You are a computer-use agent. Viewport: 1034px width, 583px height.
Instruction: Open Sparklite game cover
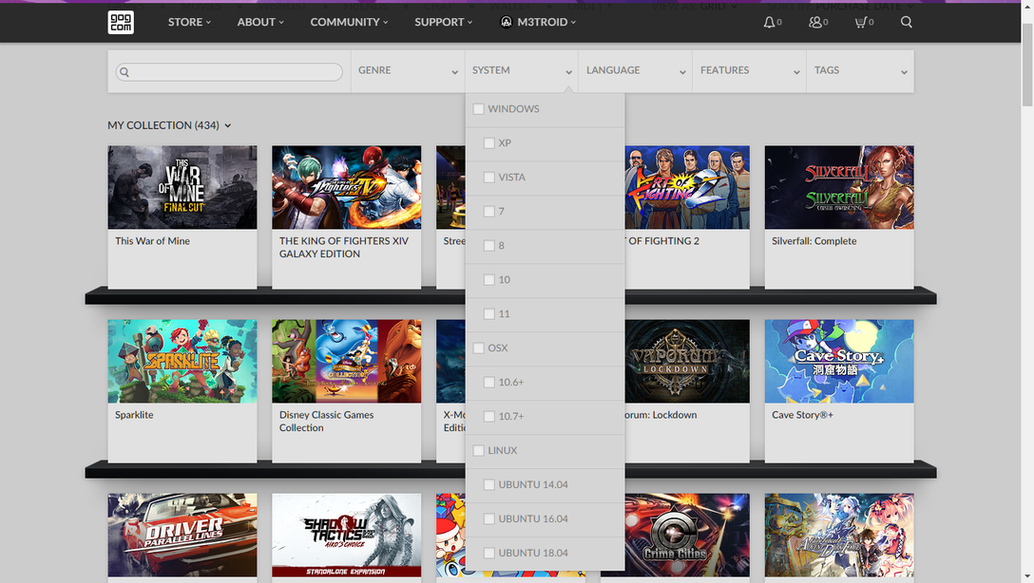pyautogui.click(x=183, y=361)
